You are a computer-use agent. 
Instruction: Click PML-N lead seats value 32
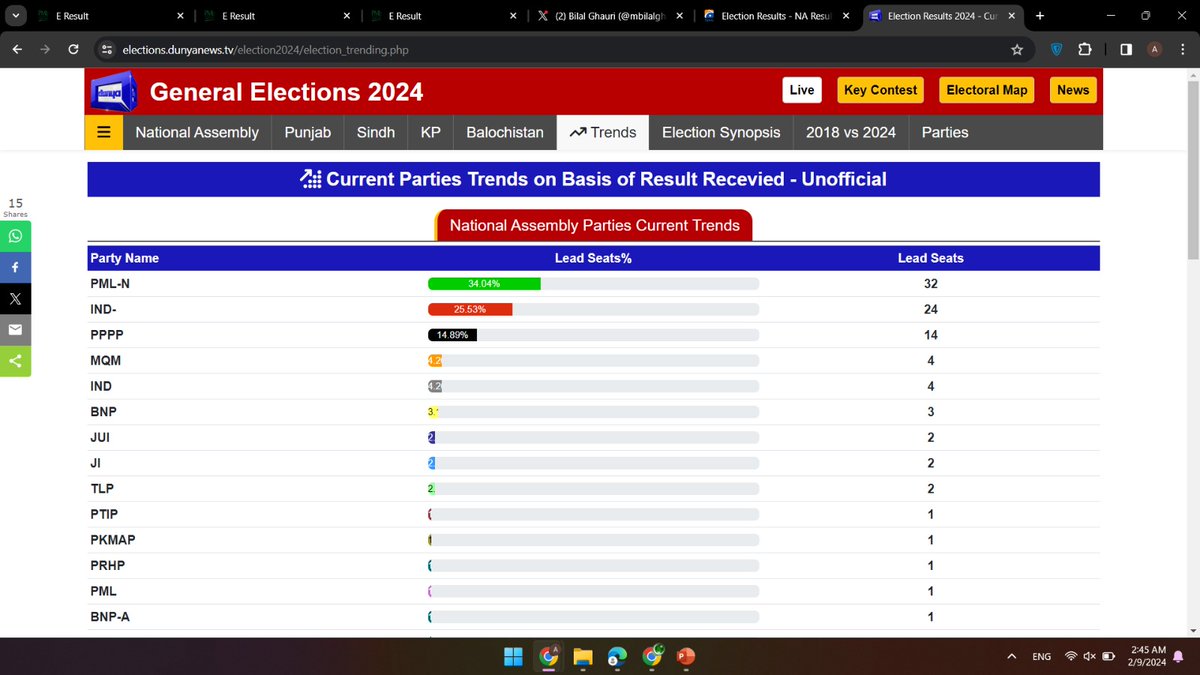tap(930, 284)
